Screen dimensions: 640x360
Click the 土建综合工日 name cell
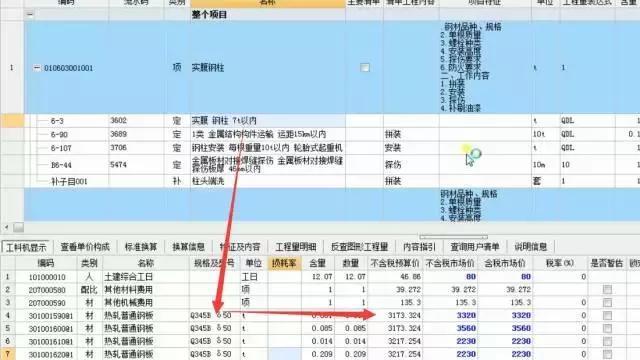point(146,277)
